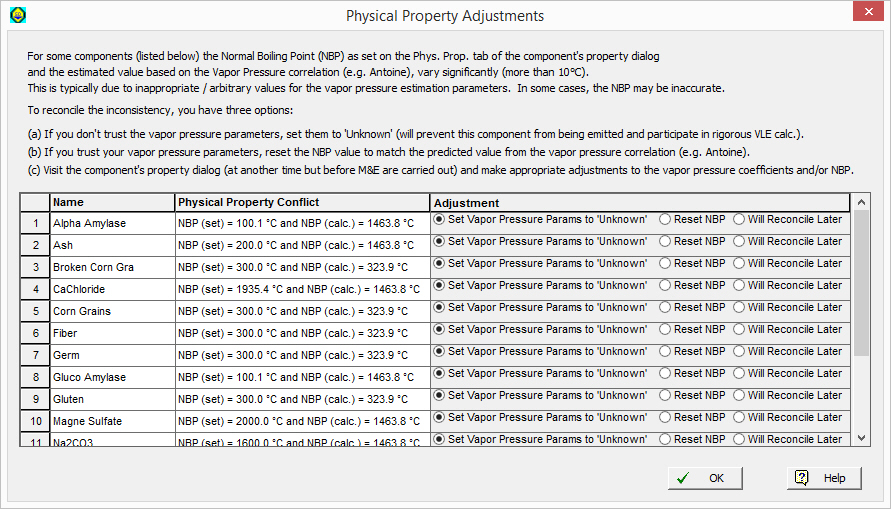Image resolution: width=891 pixels, height=509 pixels.
Task: Select Reset NBP for Alpha Amylase
Action: click(x=666, y=219)
